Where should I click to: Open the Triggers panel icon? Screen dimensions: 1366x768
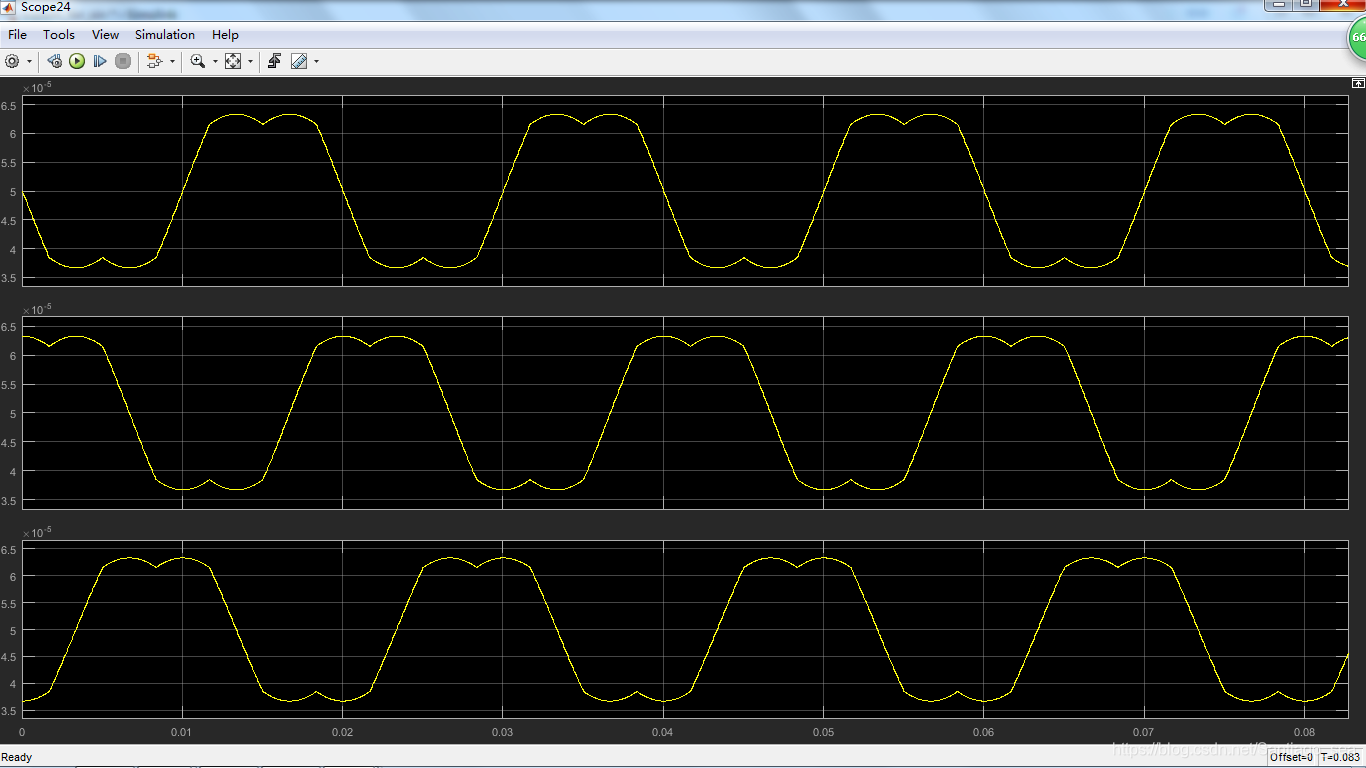(274, 61)
